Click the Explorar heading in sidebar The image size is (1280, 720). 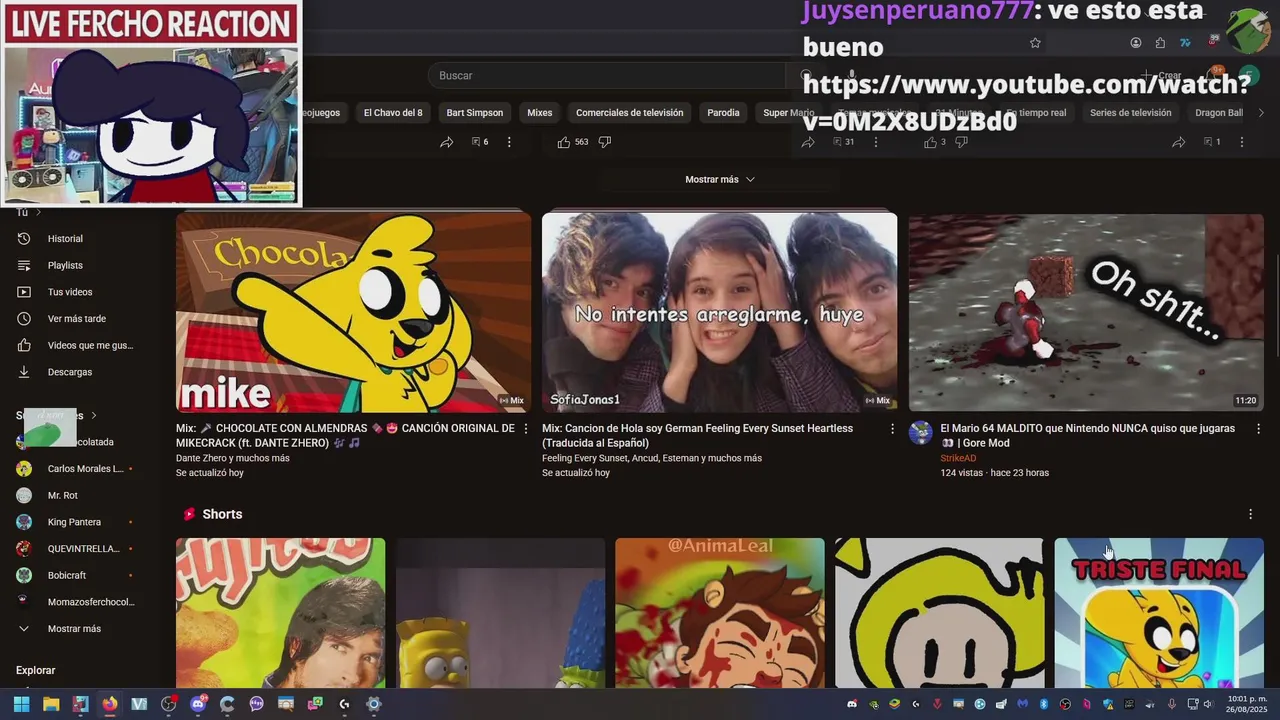coord(36,671)
